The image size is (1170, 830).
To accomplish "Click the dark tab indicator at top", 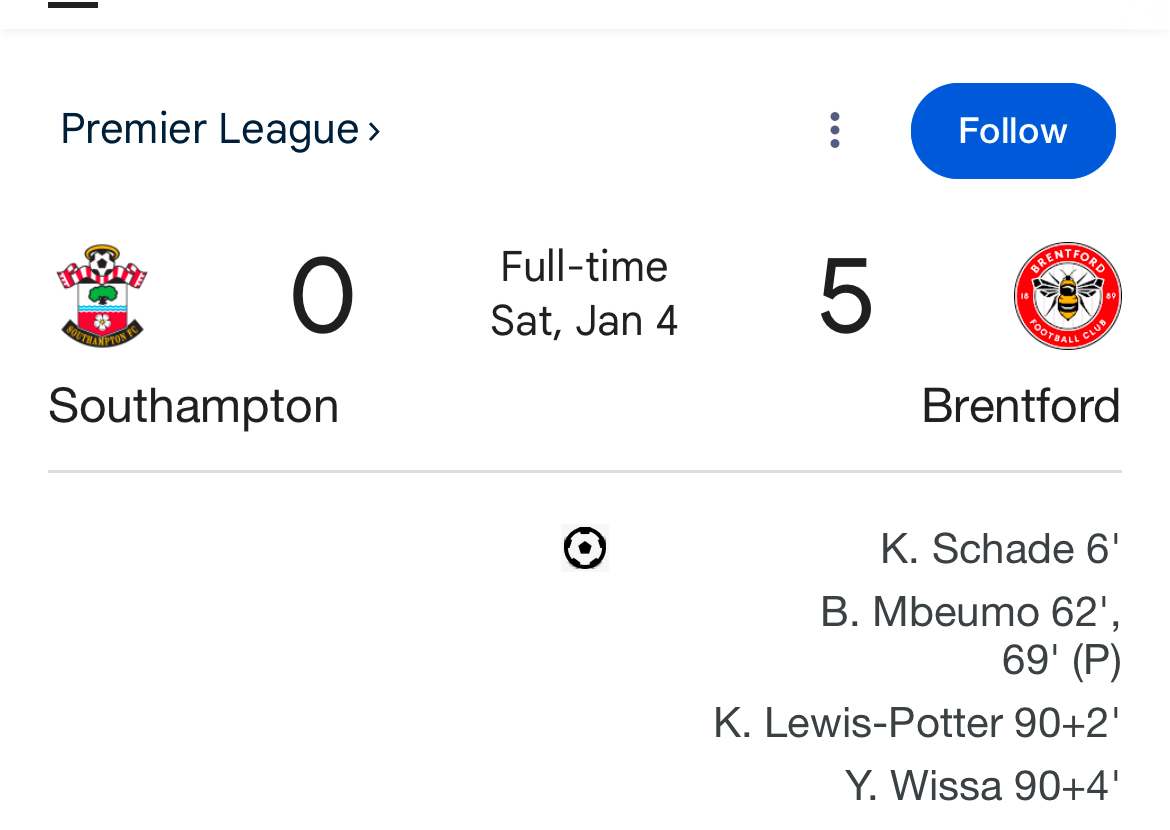I will point(73,4).
